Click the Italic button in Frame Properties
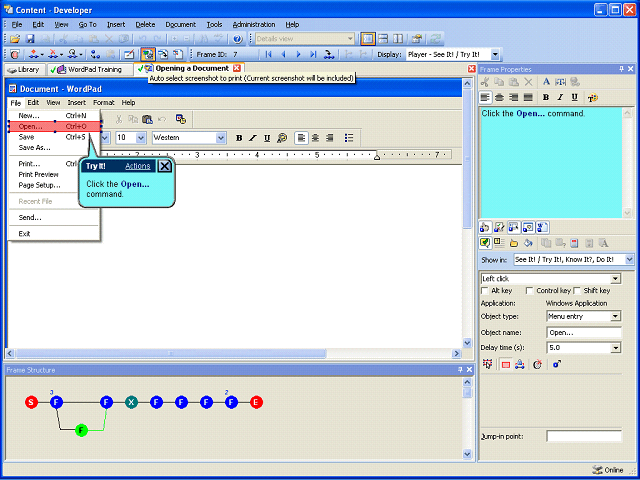 tap(560, 97)
